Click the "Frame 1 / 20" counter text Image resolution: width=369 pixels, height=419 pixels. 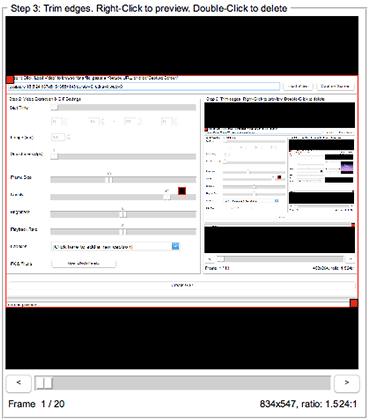point(36,404)
